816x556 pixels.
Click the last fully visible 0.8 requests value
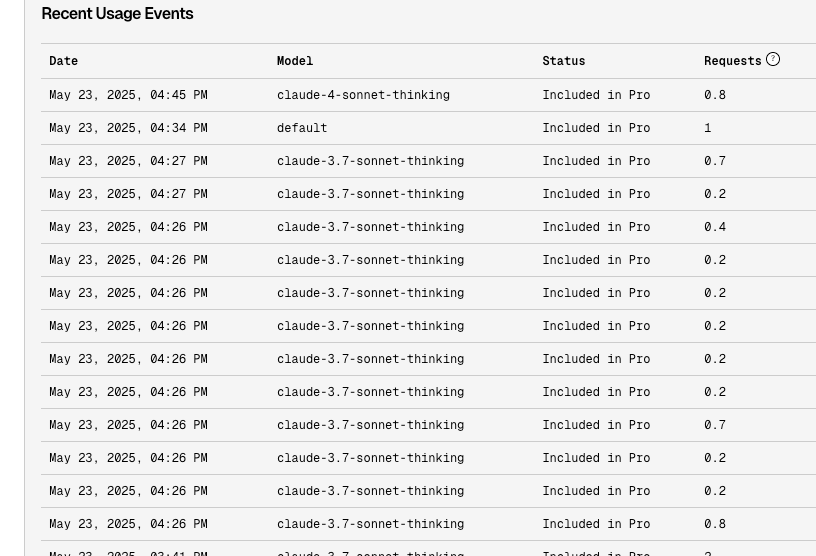(715, 524)
